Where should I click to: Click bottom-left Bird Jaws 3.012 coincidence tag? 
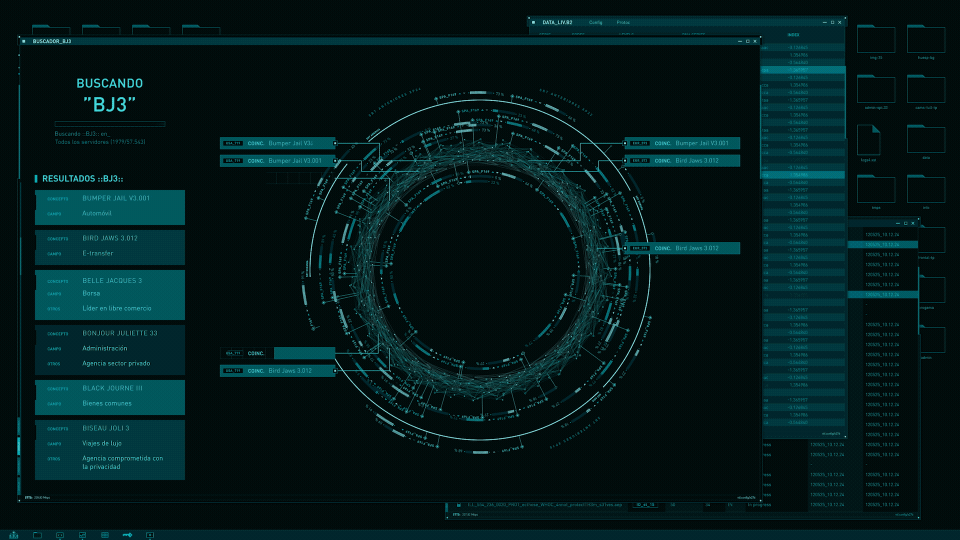click(x=278, y=370)
